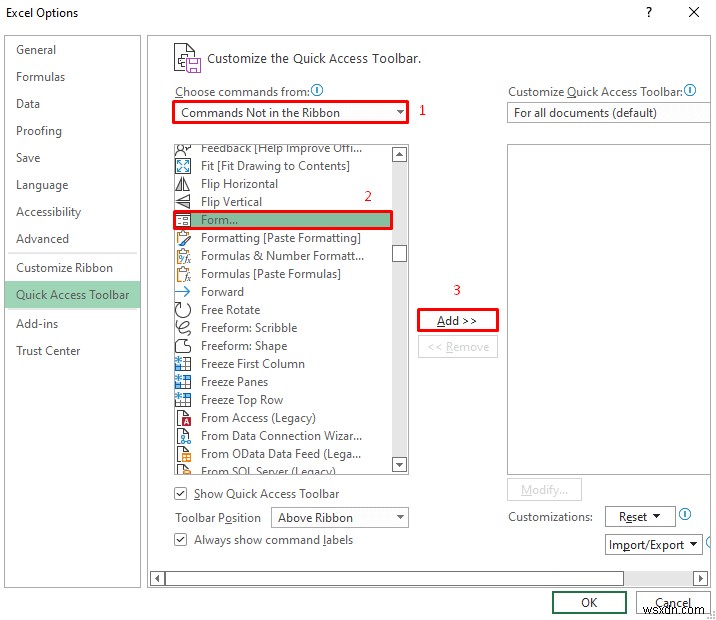Click the From Access (Legacy) icon

point(183,418)
